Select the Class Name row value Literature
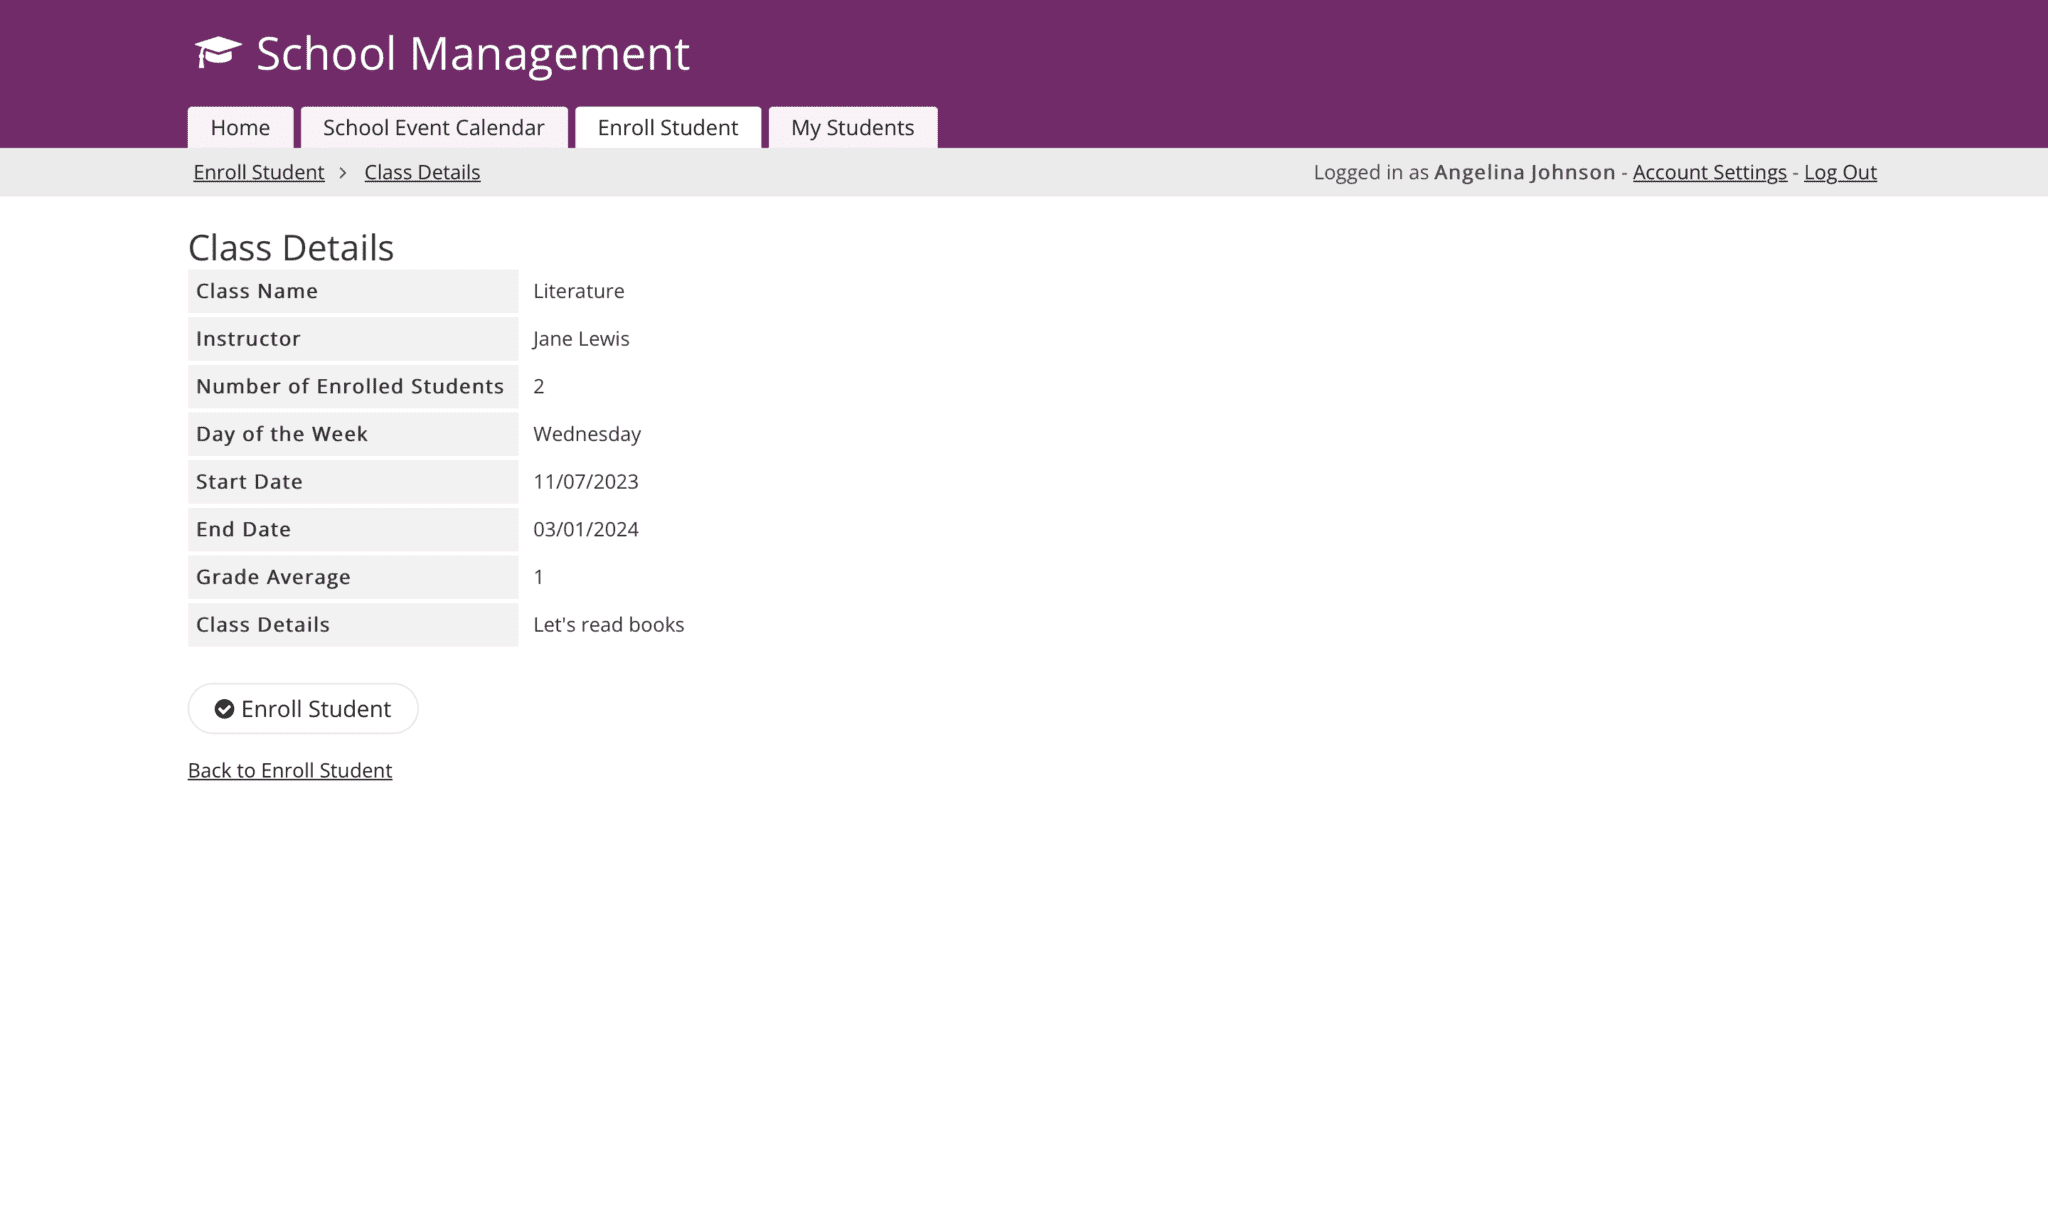 (578, 290)
